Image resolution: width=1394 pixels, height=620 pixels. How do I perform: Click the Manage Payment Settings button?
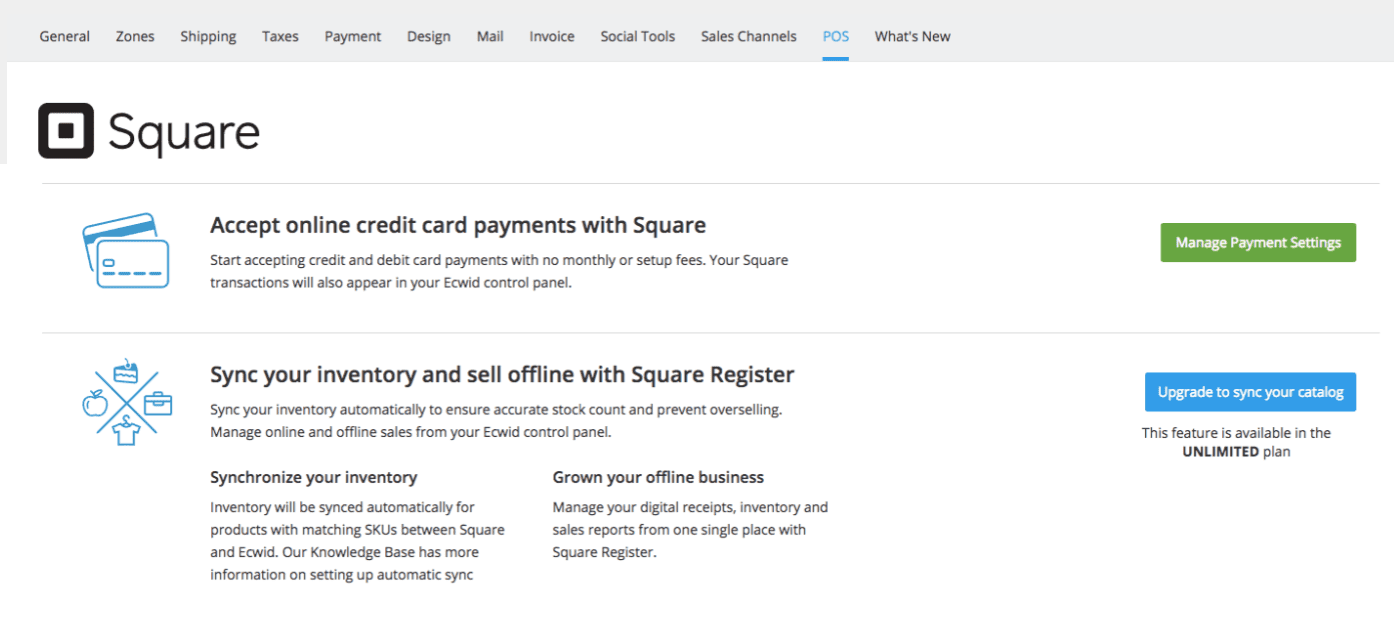(x=1258, y=242)
